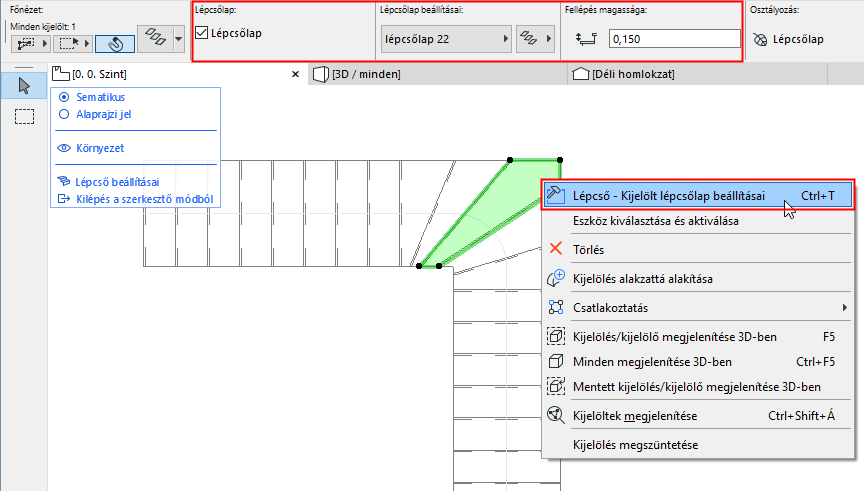
Task: Click the Ctrl+T shortcut text
Action: (818, 195)
